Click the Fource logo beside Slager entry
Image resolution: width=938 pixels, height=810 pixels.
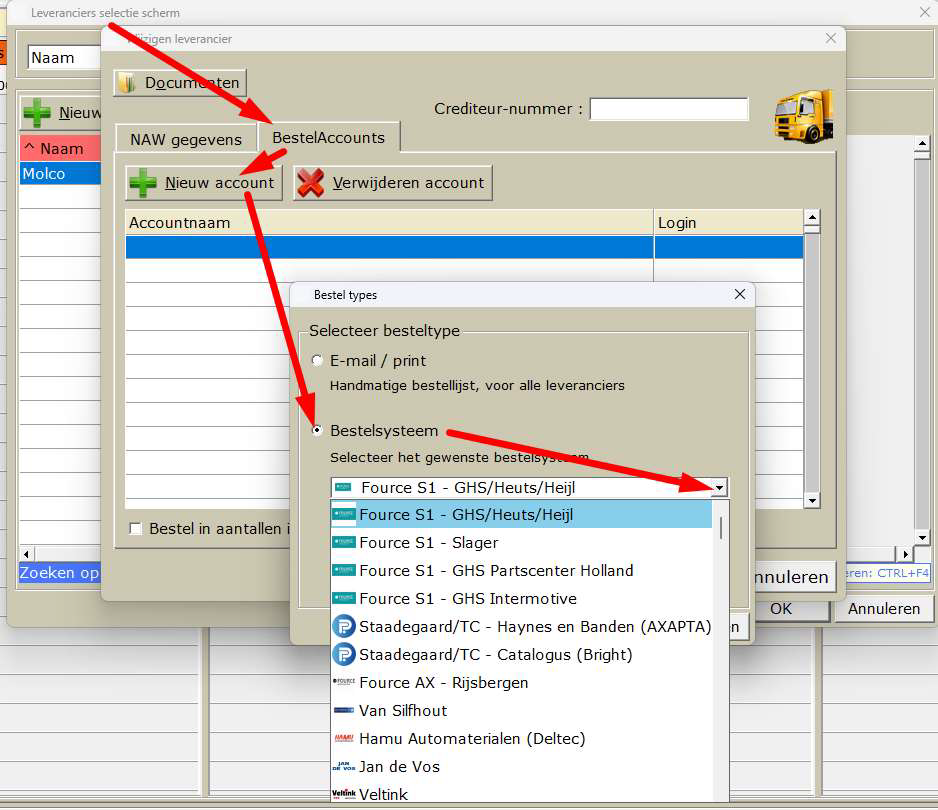(x=344, y=542)
